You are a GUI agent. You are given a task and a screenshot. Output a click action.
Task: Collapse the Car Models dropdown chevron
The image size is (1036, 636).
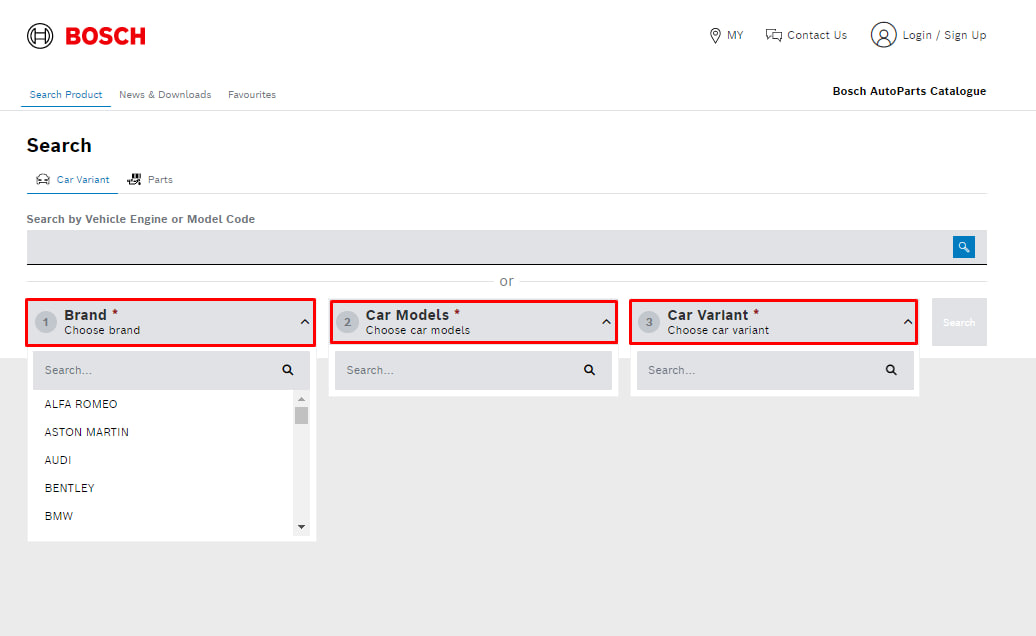click(x=606, y=322)
